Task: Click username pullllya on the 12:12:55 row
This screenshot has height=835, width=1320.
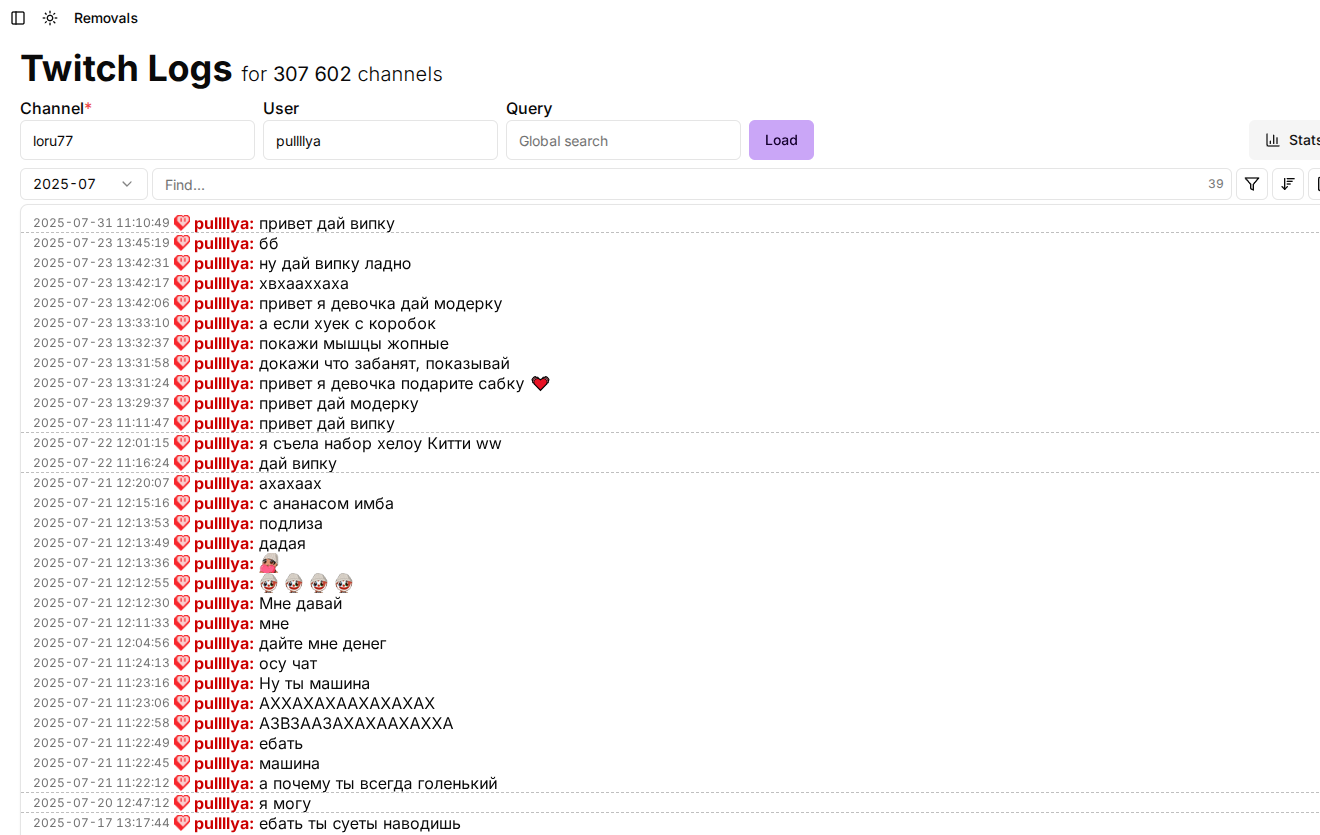Action: [x=224, y=583]
